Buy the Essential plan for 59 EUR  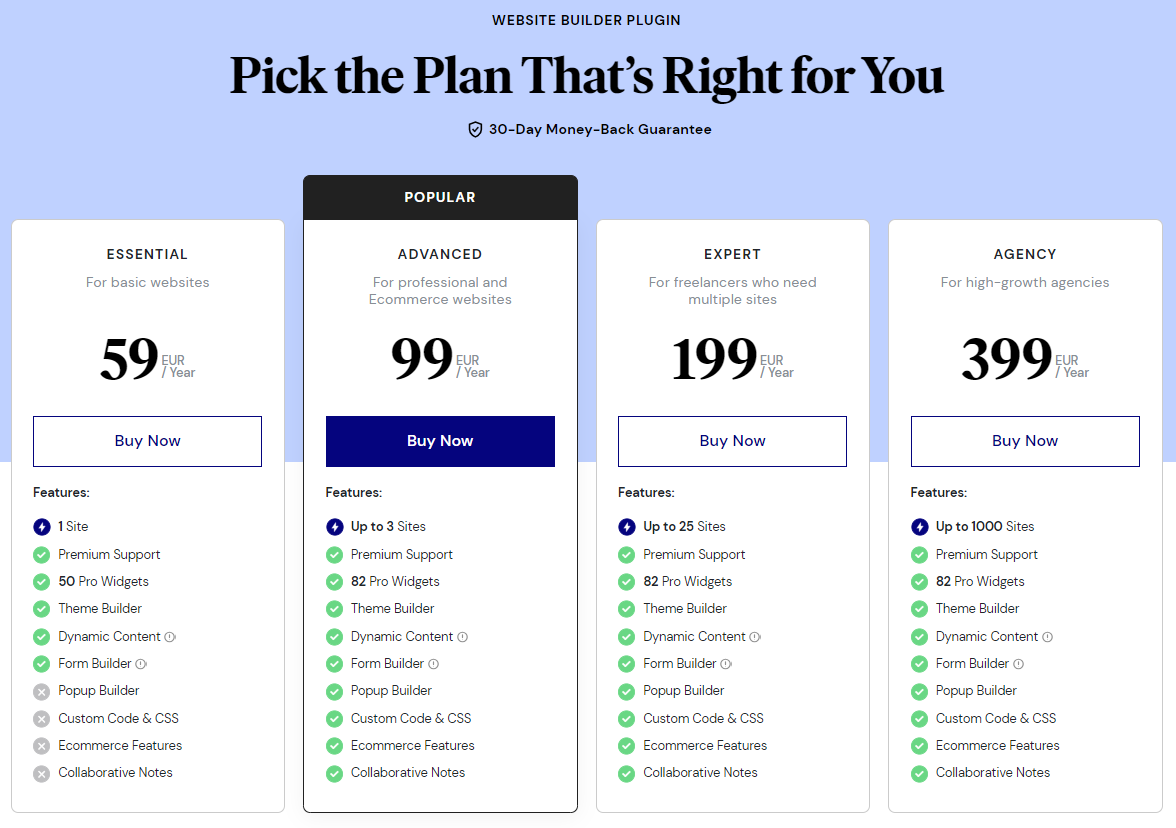pos(147,441)
